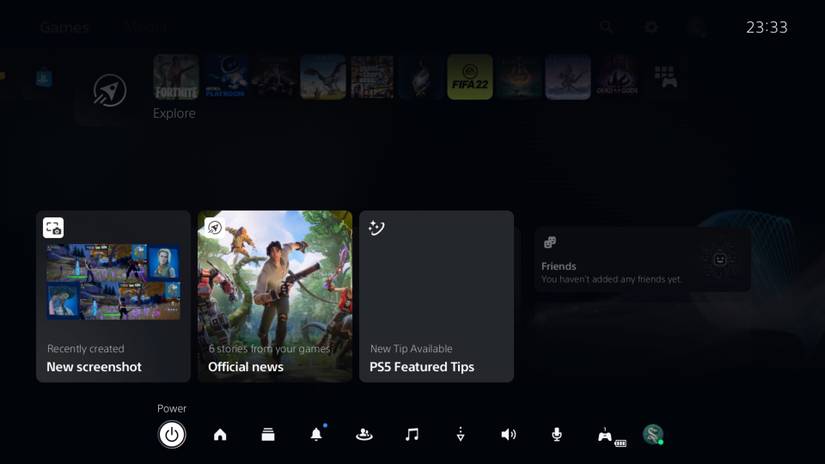Open Notifications bell icon
Screen dimensions: 825x464
tap(316, 434)
